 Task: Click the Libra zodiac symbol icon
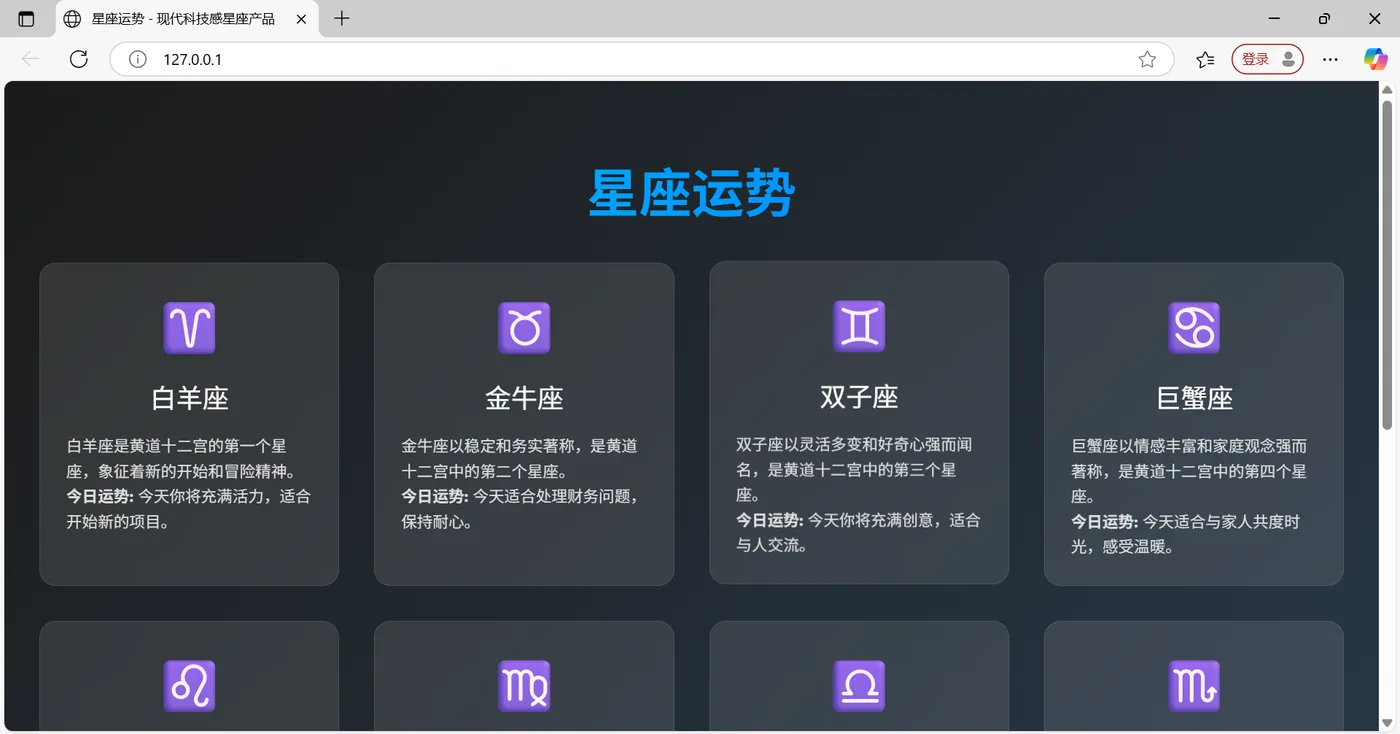click(859, 686)
